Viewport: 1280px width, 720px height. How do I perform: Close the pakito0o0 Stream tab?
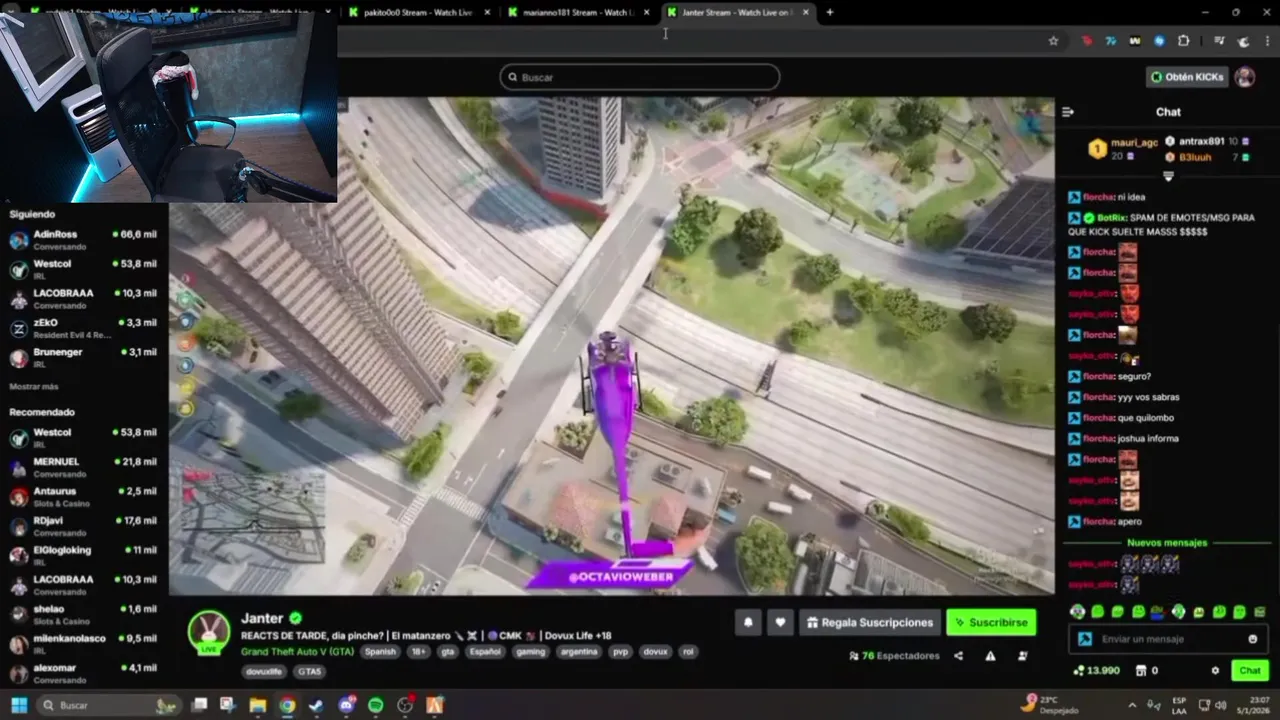click(x=487, y=12)
